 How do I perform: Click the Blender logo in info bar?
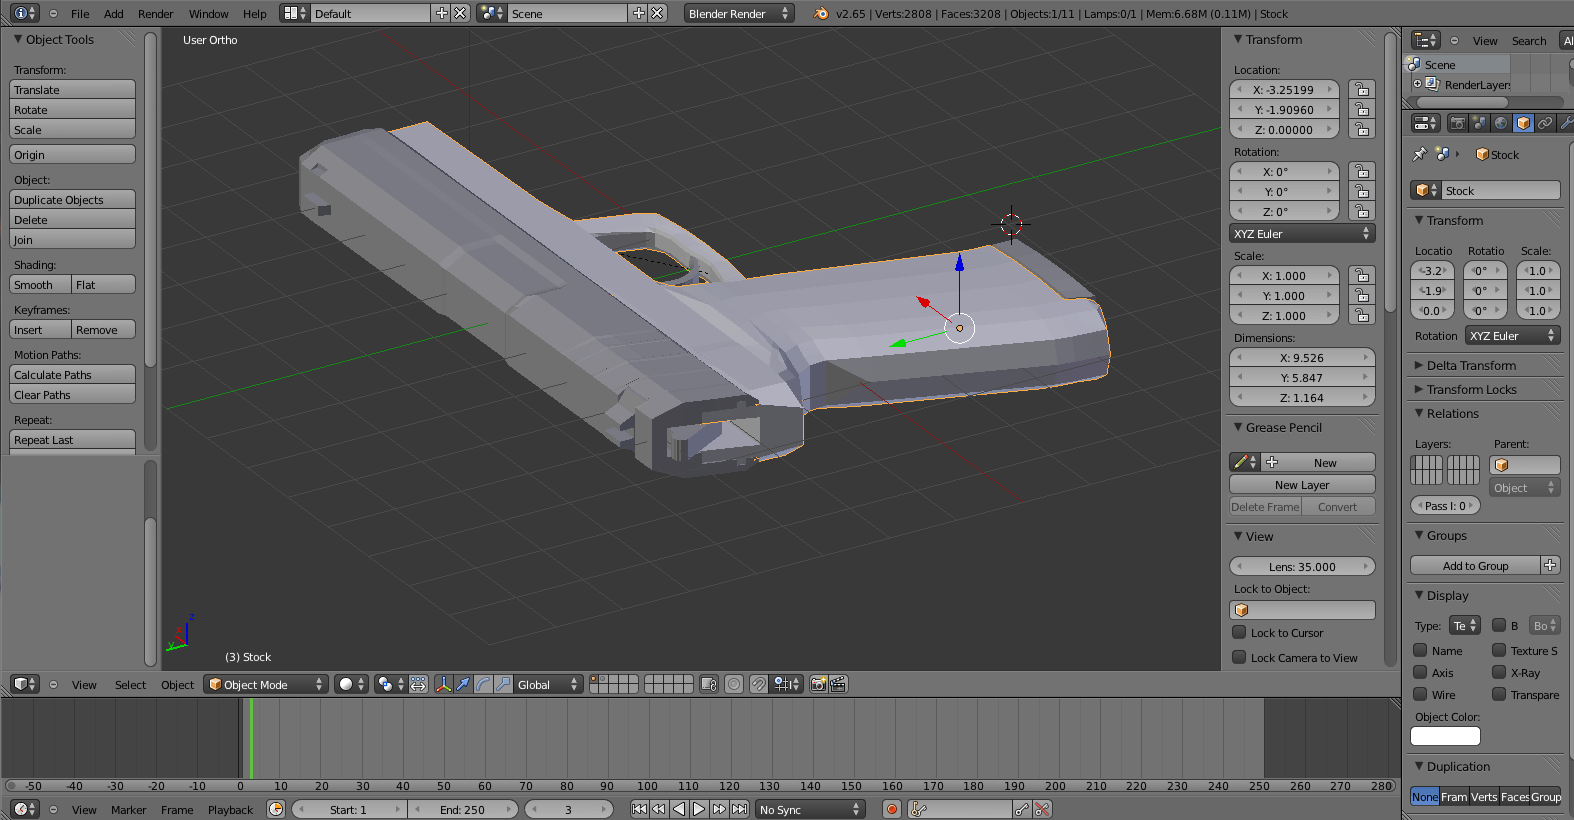pos(821,13)
